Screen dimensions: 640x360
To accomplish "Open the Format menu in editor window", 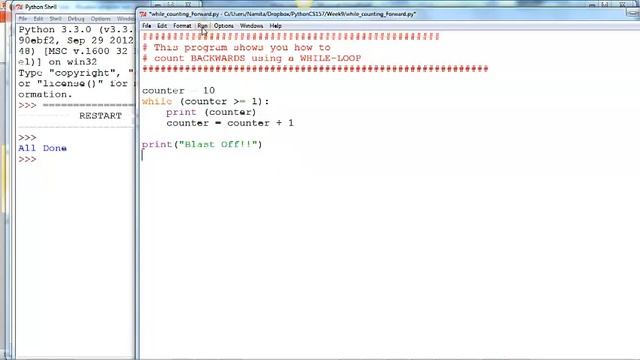I will coord(182,26).
